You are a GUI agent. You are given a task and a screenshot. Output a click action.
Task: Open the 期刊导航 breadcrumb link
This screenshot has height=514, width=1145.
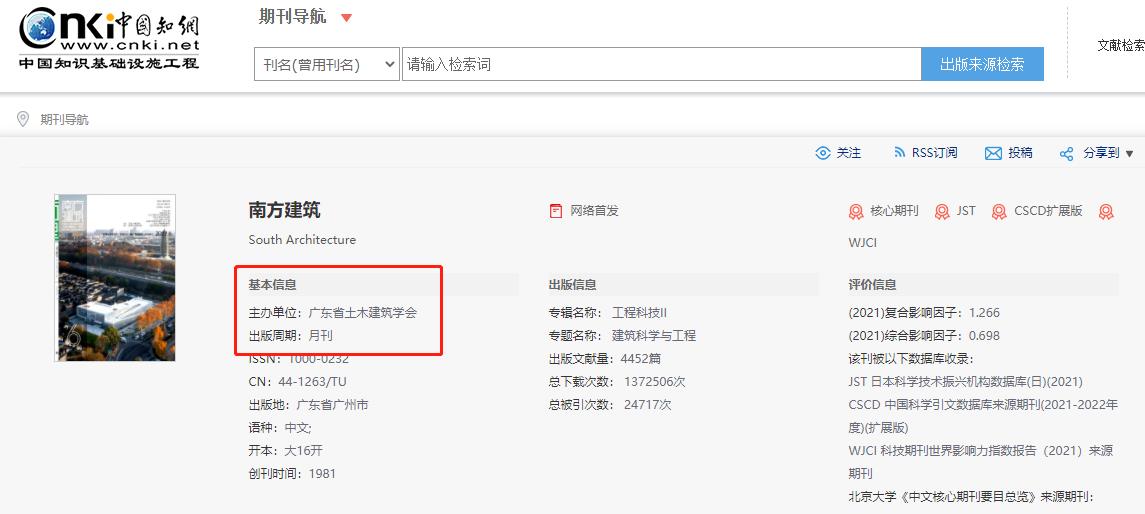point(64,120)
